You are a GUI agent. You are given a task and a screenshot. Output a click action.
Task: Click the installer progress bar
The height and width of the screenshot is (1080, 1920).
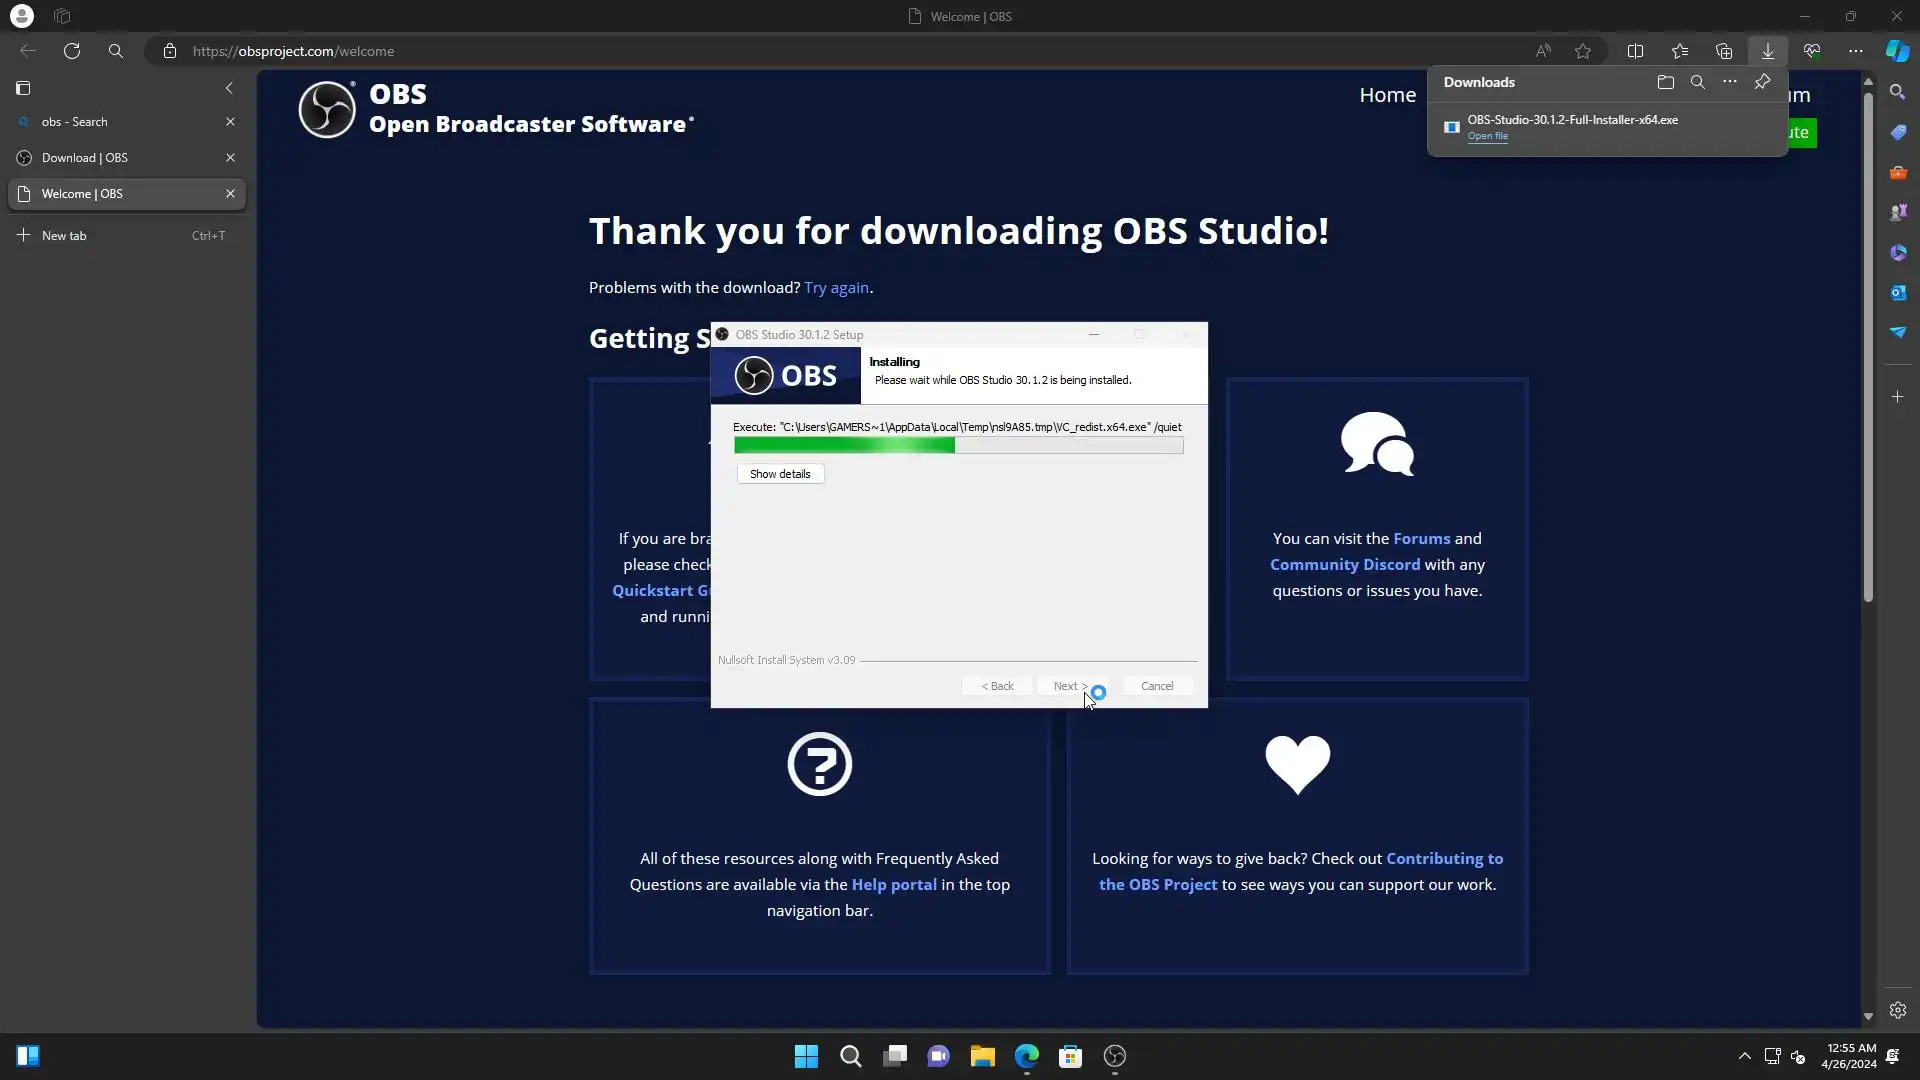pos(958,446)
